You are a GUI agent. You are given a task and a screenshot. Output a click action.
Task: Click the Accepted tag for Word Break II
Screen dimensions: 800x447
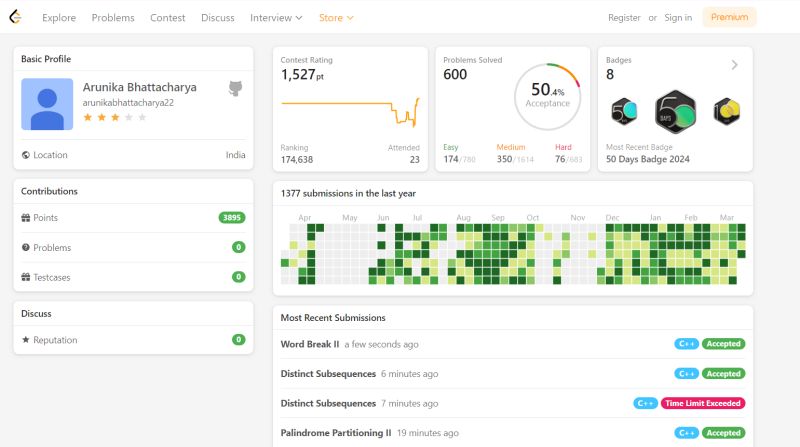[723, 344]
